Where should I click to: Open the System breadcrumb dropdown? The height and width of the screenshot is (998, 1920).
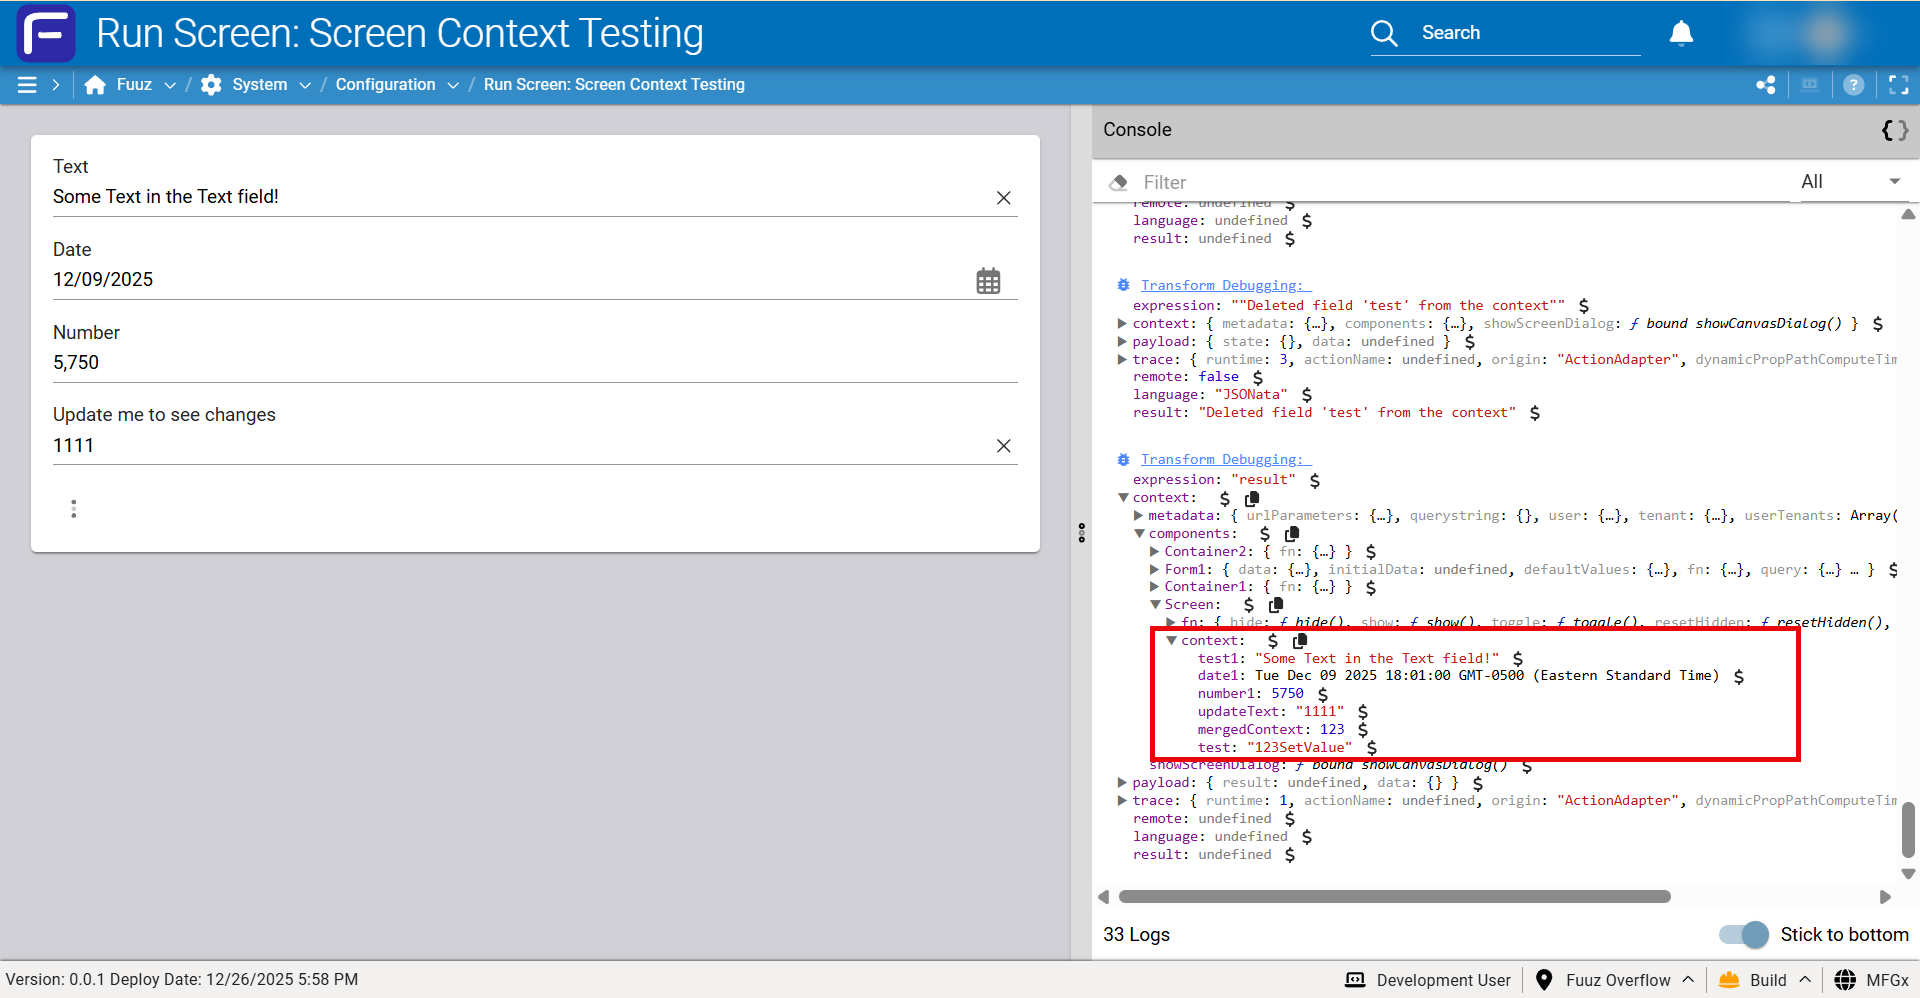point(305,85)
